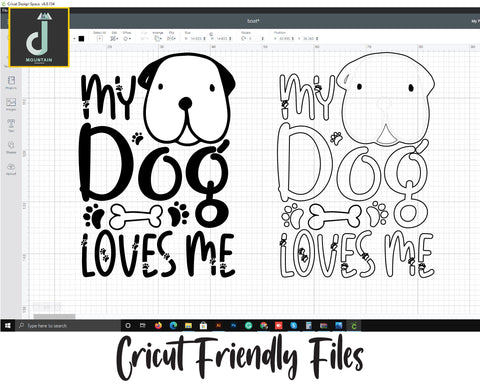Open Cortana from the taskbar
The width and height of the screenshot is (480, 384).
click(128, 326)
